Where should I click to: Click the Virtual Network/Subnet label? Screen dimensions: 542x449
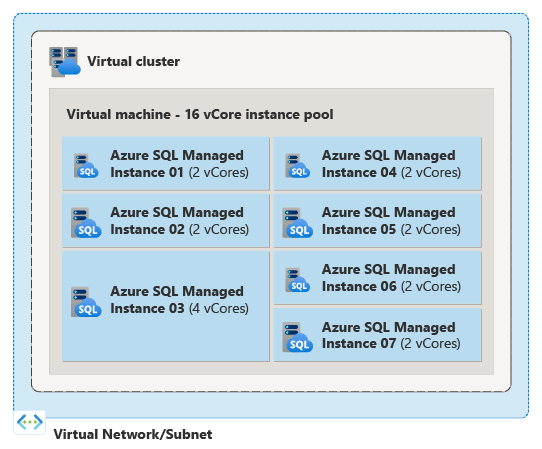pyautogui.click(x=133, y=434)
